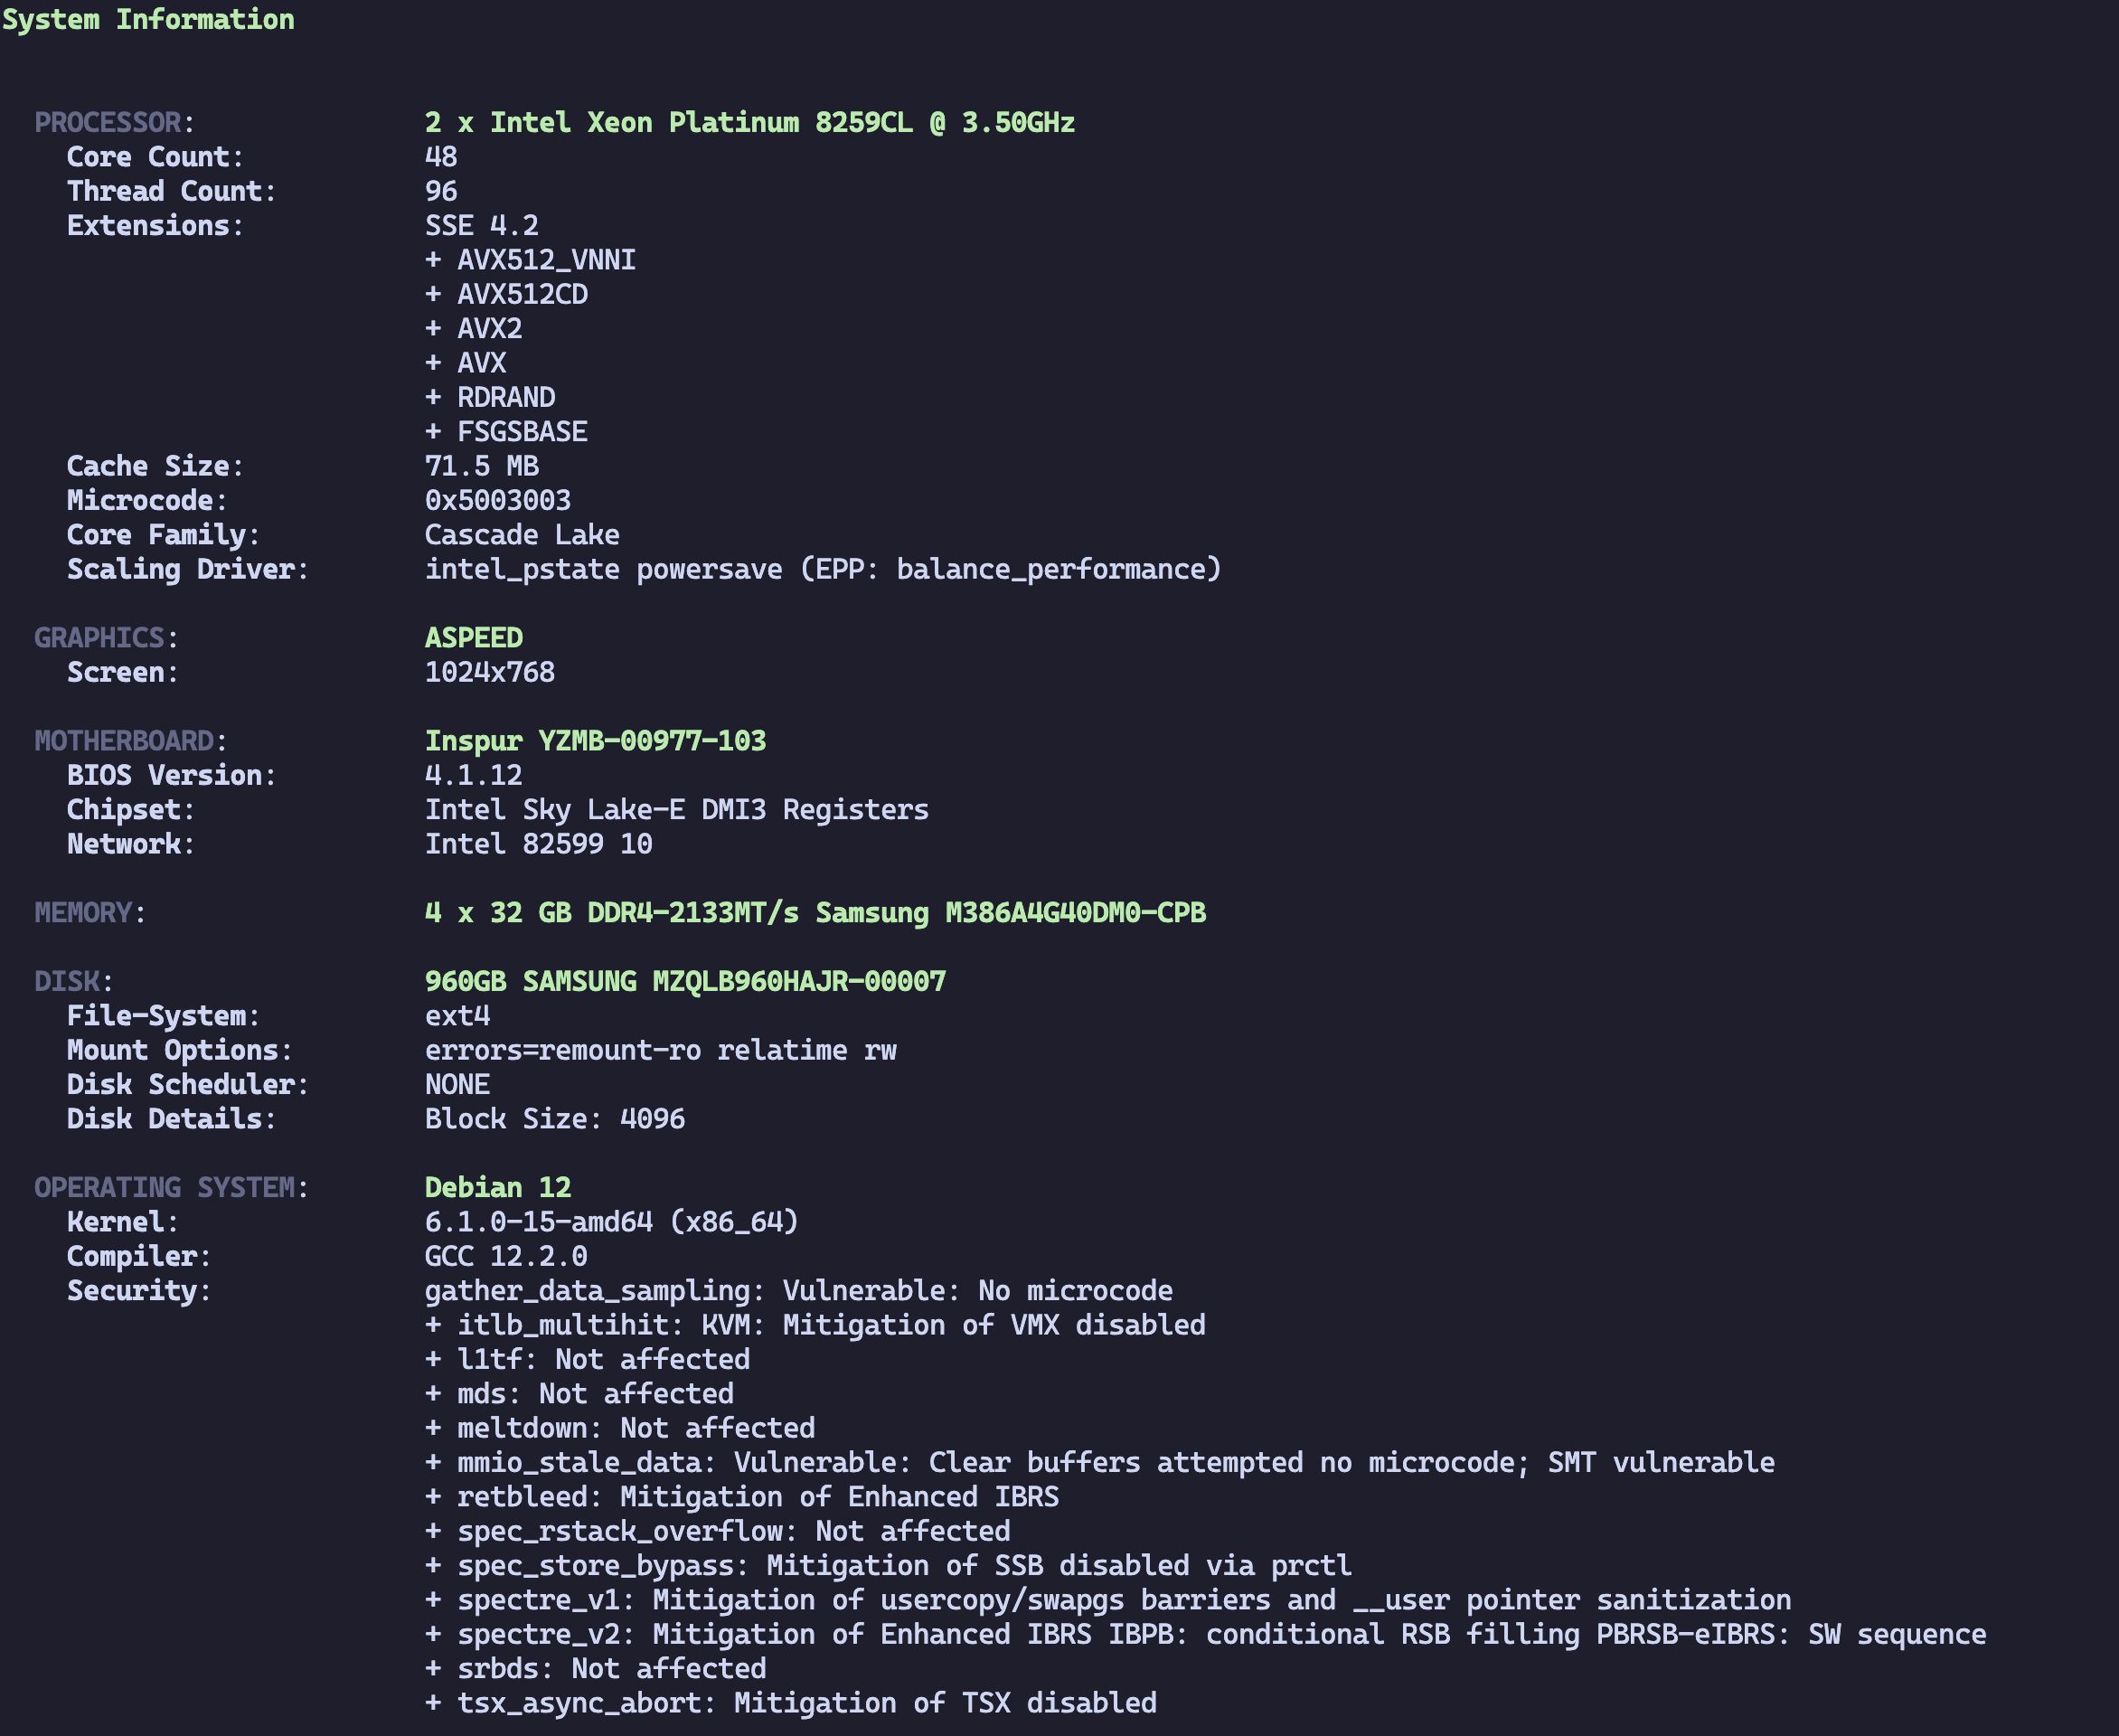Select the spectre_v2 mitigation line
This screenshot has height=1736, width=2119.
point(1206,1634)
